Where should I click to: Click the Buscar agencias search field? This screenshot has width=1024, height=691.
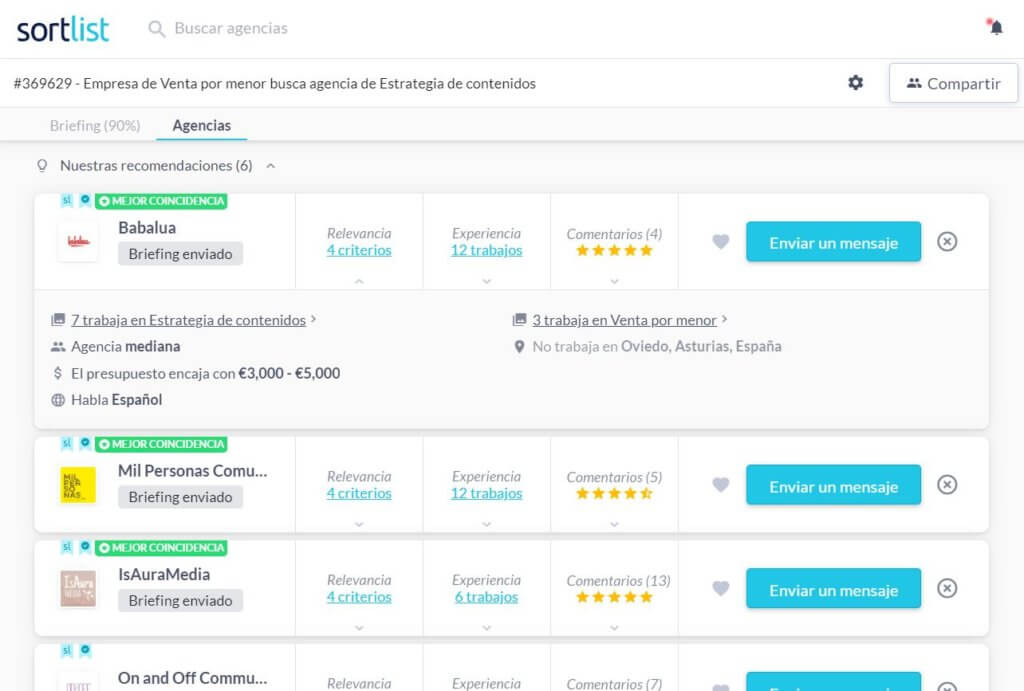[x=231, y=29]
